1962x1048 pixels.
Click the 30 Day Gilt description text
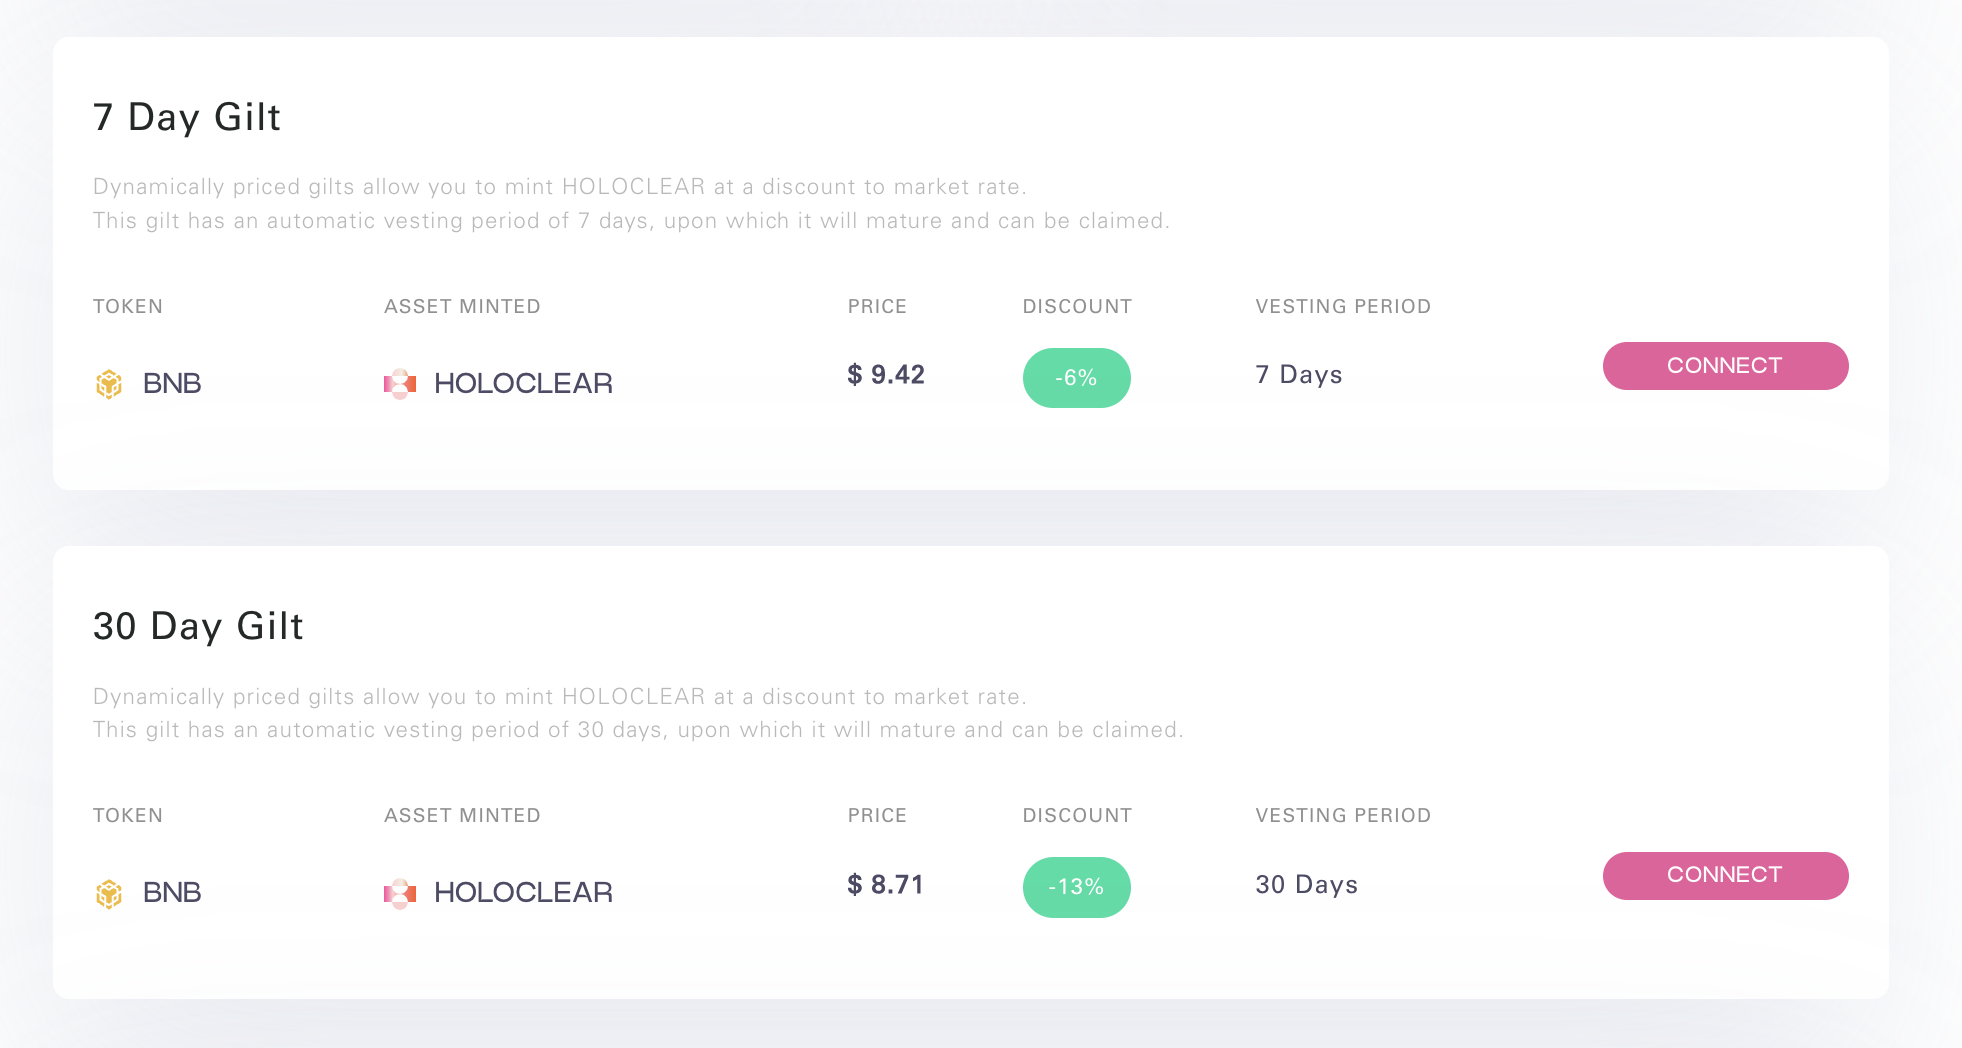point(637,713)
